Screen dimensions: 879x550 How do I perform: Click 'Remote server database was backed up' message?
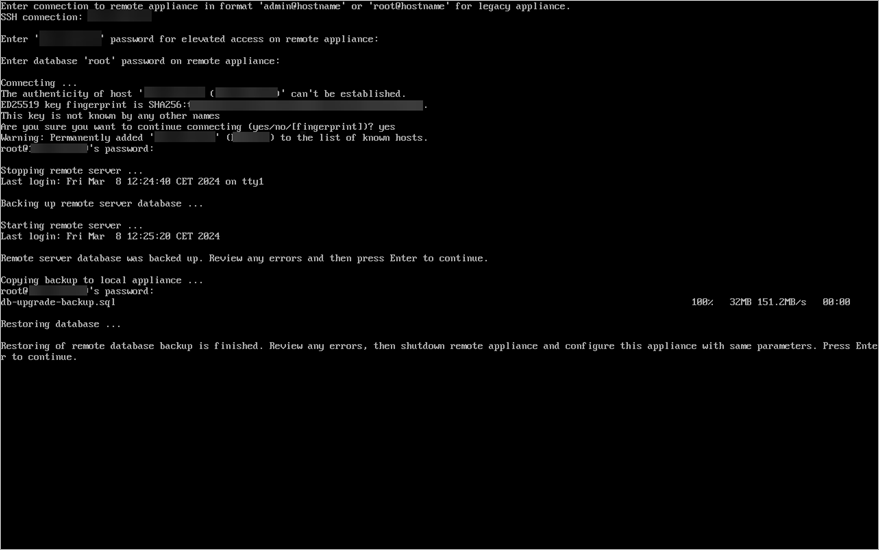tap(244, 258)
